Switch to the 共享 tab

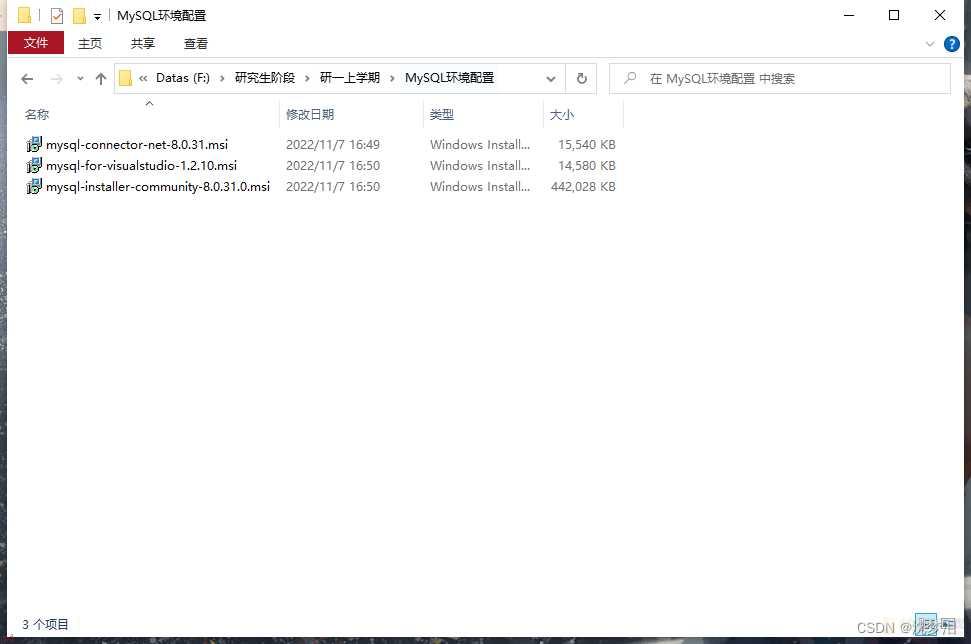point(142,43)
